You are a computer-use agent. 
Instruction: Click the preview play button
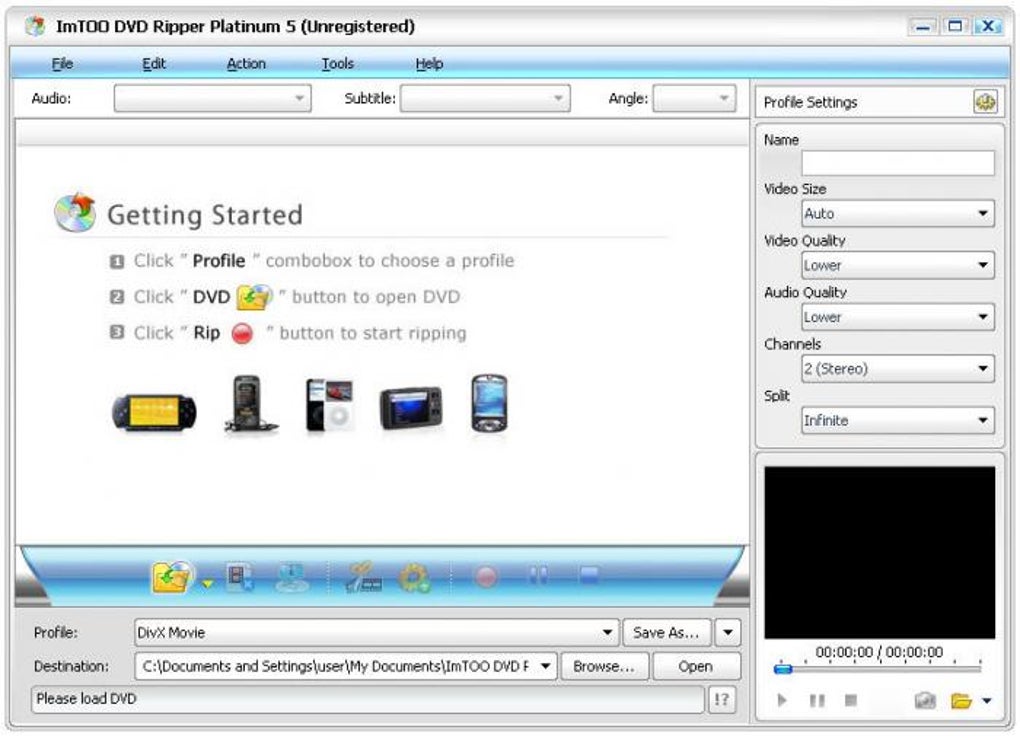pyautogui.click(x=782, y=700)
